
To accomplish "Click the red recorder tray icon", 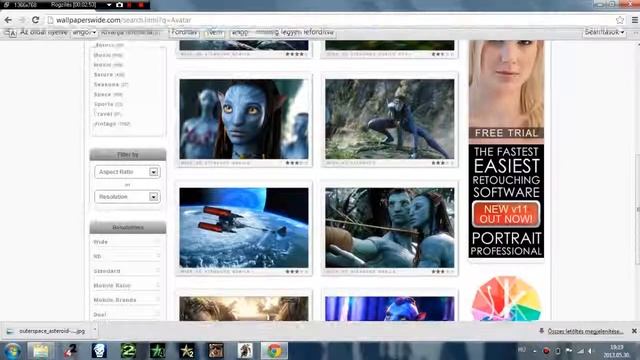I will [546, 351].
